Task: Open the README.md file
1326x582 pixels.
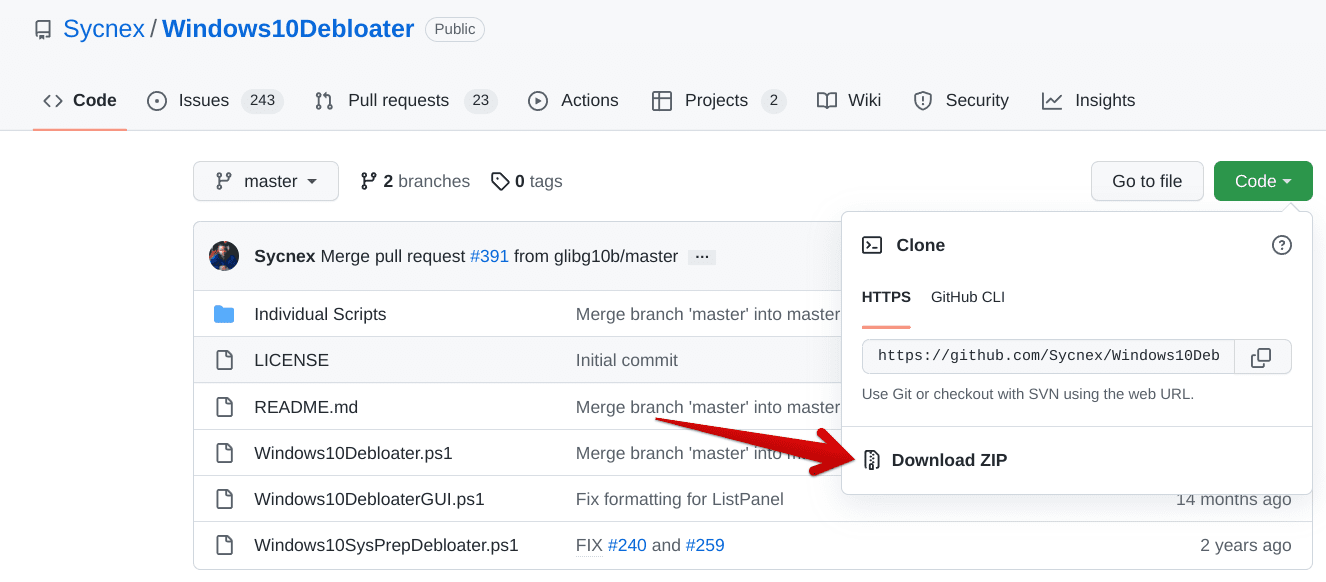Action: point(306,407)
